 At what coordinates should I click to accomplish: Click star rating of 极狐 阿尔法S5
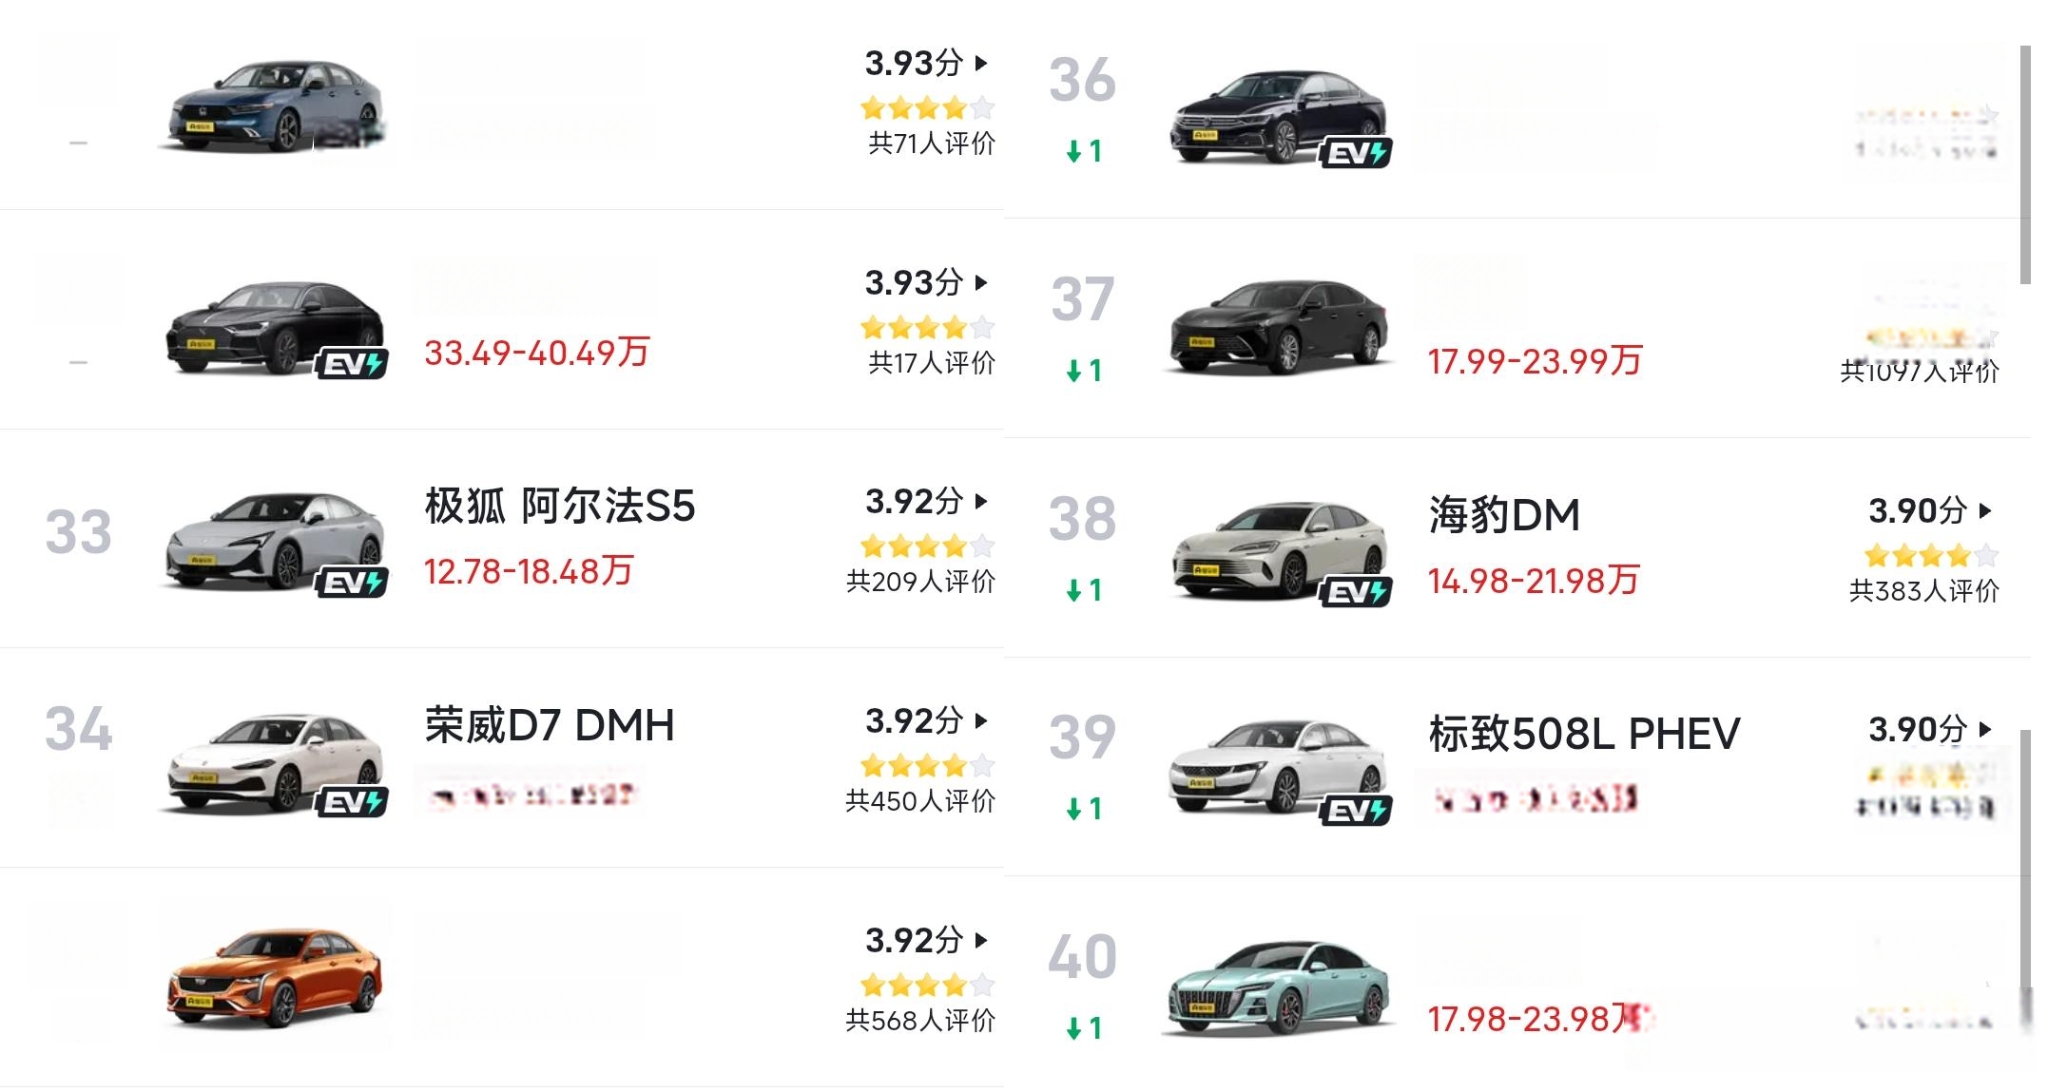pyautogui.click(x=927, y=546)
